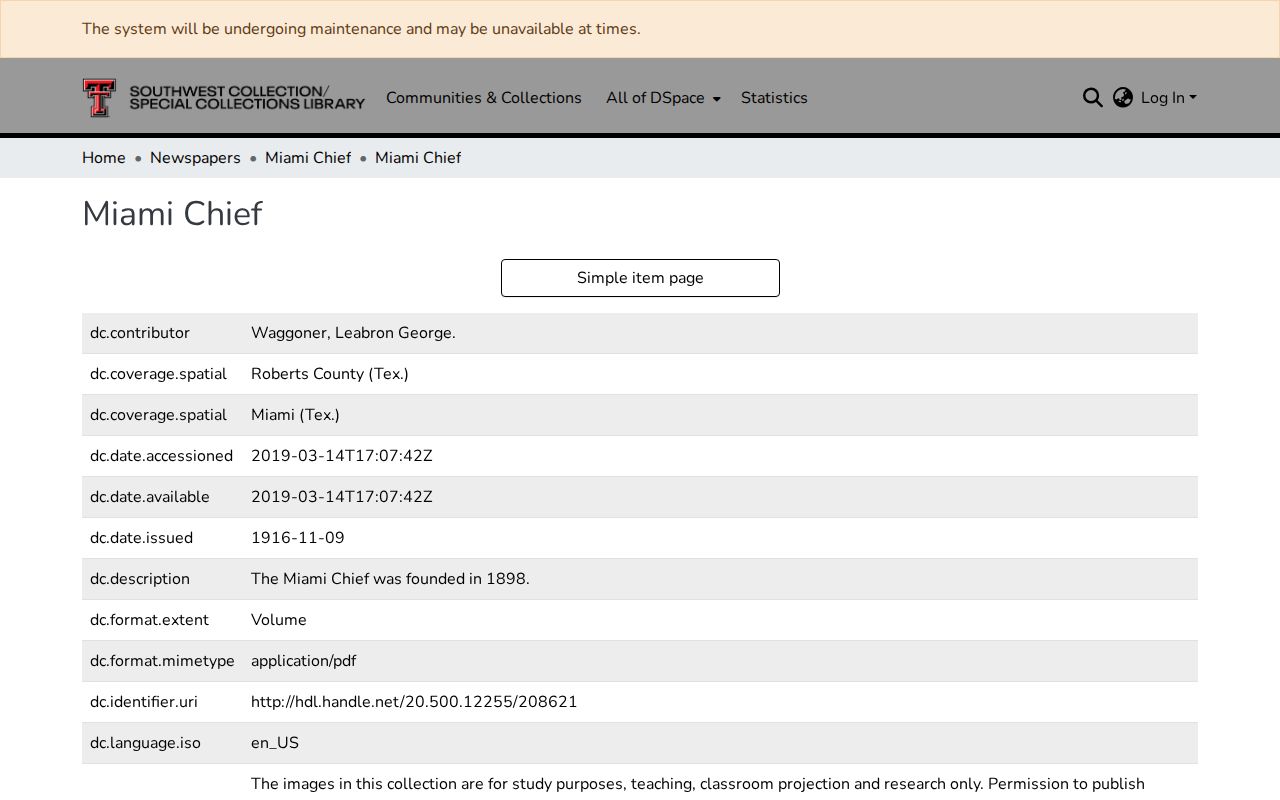Click Roberts County (Tex.) value

tap(330, 374)
